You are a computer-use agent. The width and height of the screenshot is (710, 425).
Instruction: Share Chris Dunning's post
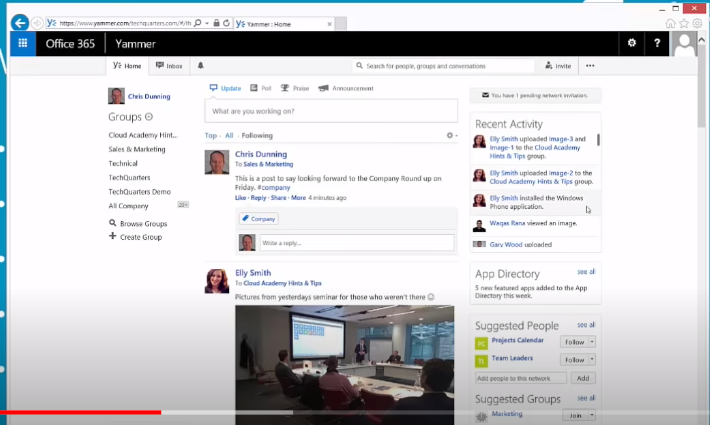[x=278, y=198]
